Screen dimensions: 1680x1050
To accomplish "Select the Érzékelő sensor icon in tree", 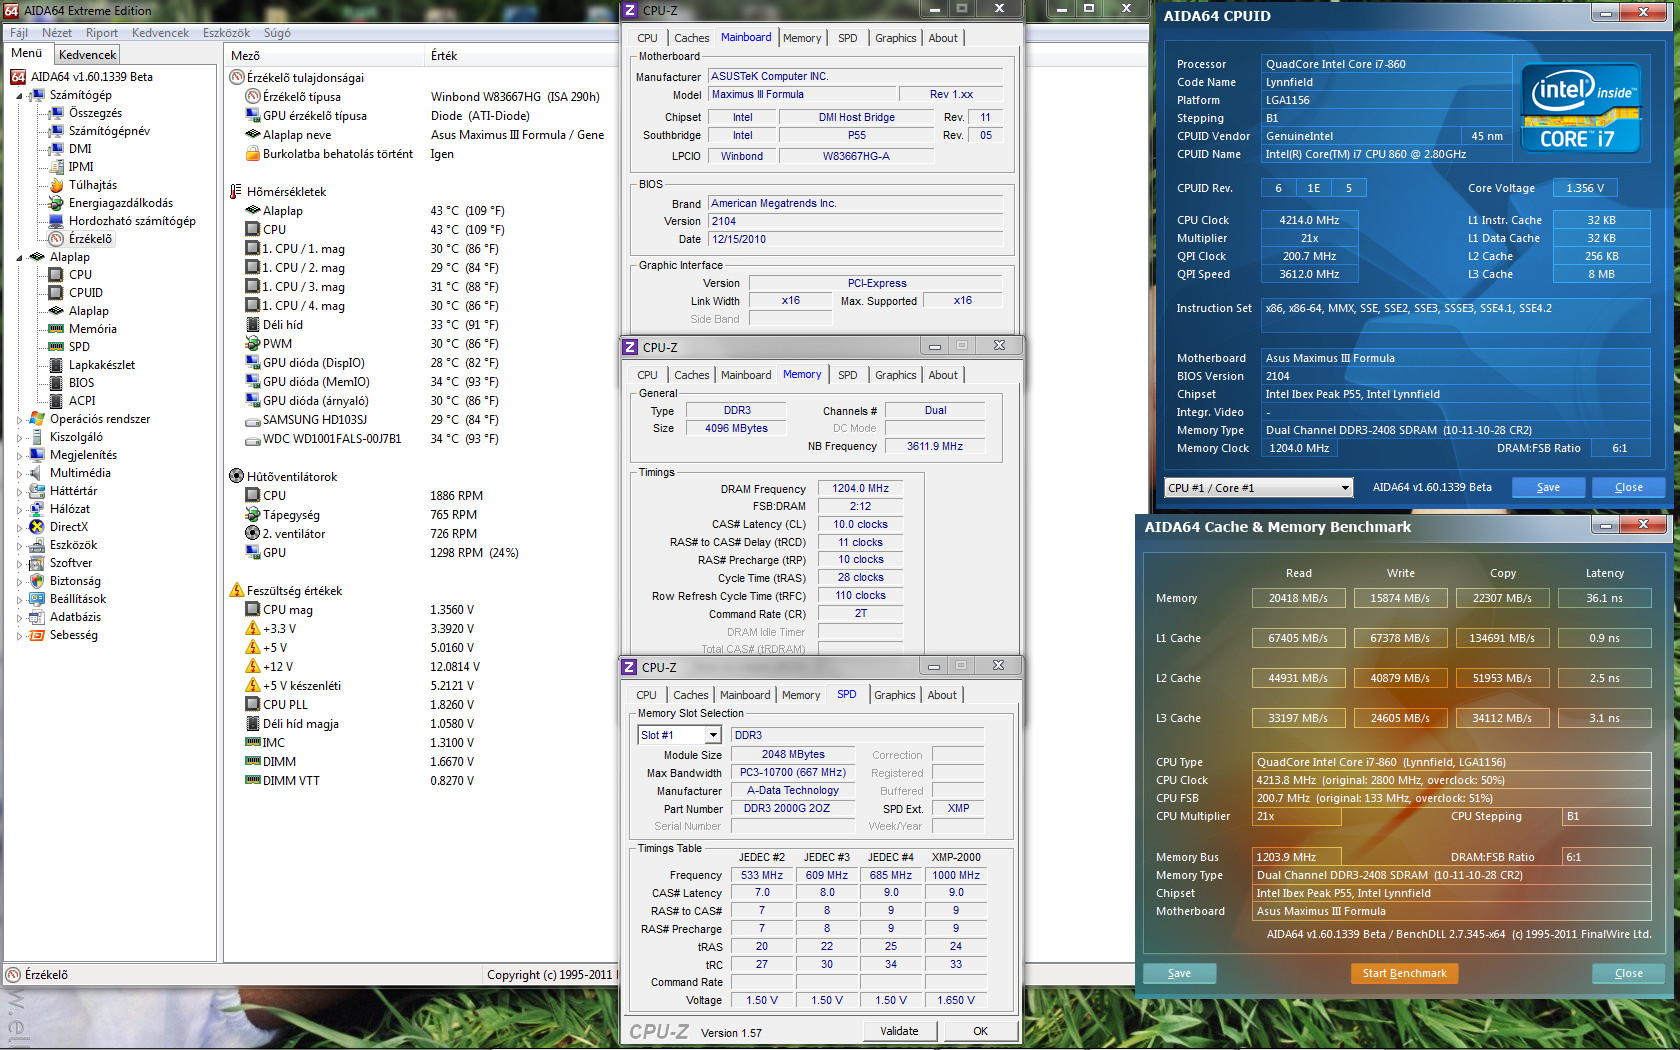I will (x=56, y=239).
